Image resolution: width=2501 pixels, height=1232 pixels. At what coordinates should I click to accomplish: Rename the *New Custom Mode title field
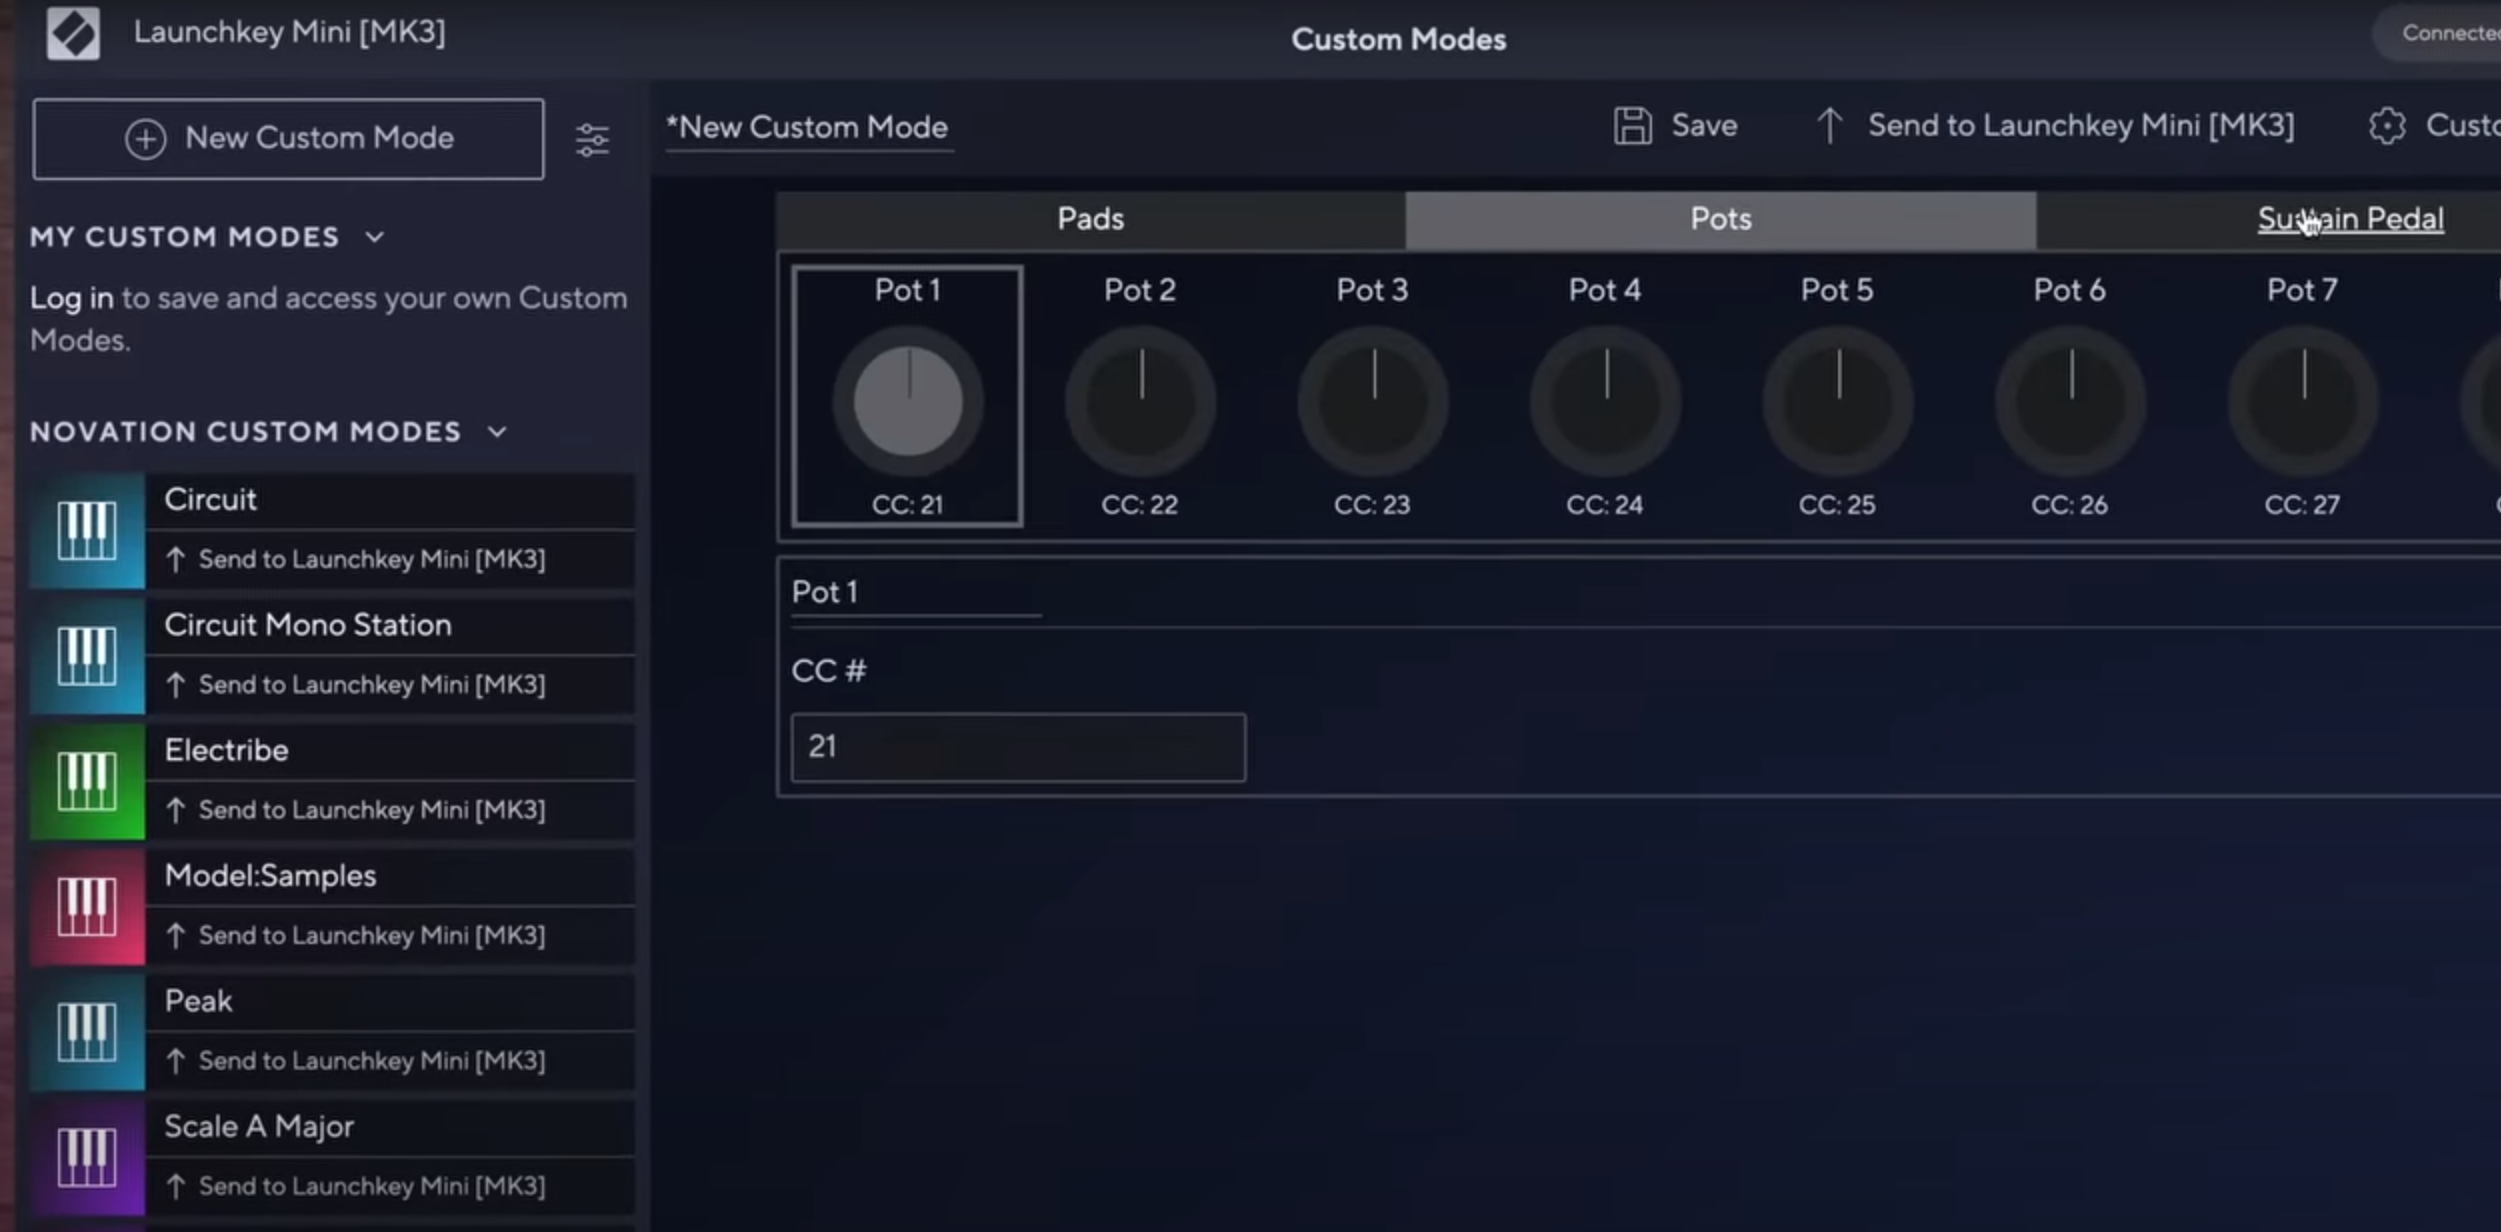pyautogui.click(x=809, y=128)
